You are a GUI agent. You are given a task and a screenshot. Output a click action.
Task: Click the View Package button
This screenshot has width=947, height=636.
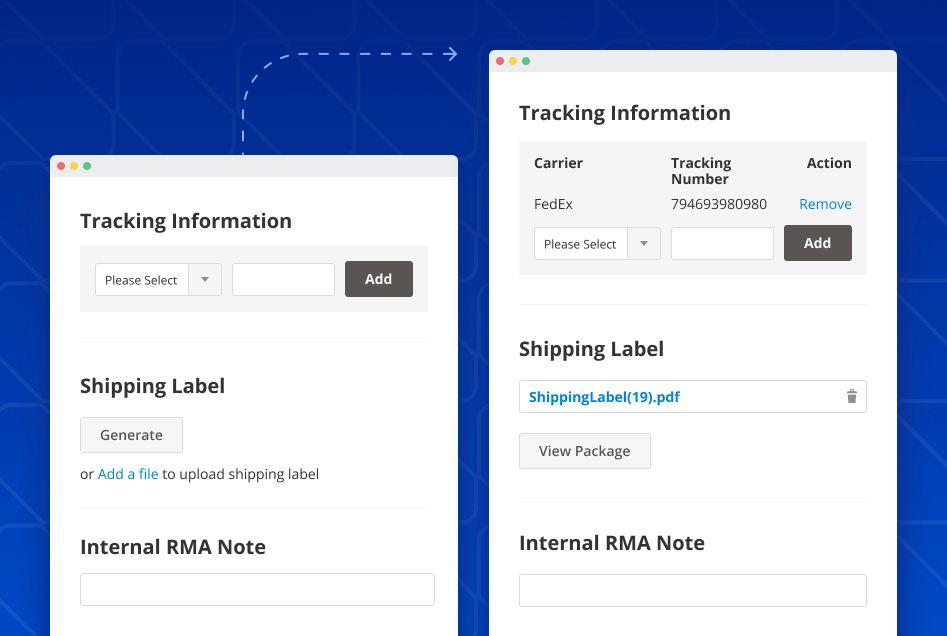tap(584, 450)
